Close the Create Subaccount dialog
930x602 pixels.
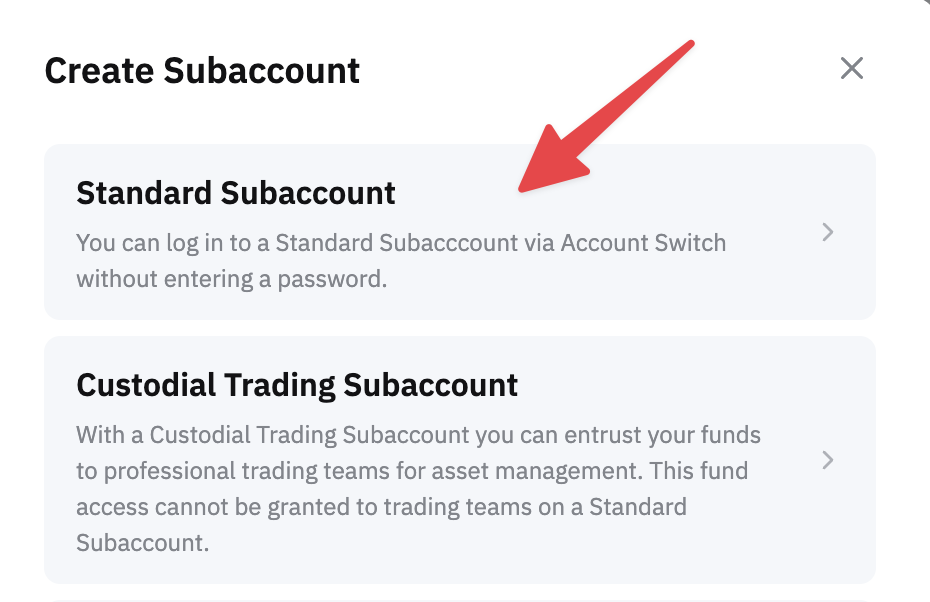click(851, 69)
